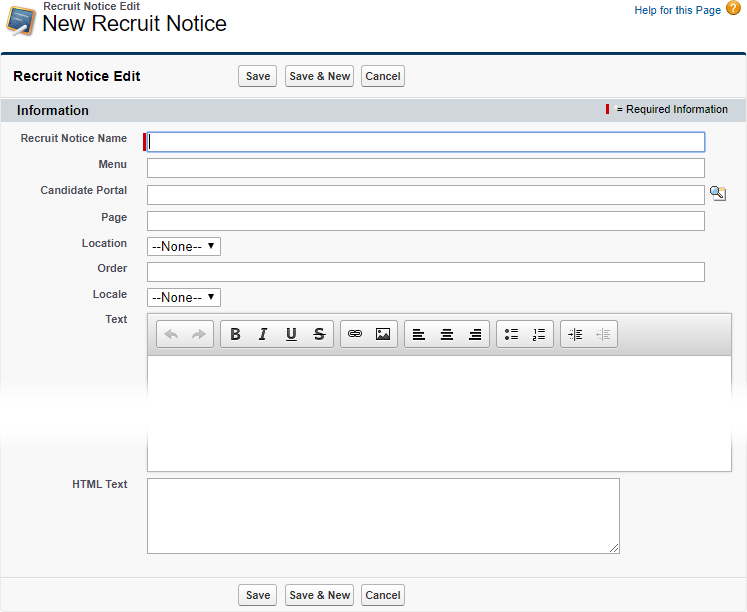The image size is (747, 612).
Task: Click the Bold formatting icon
Action: [235, 334]
